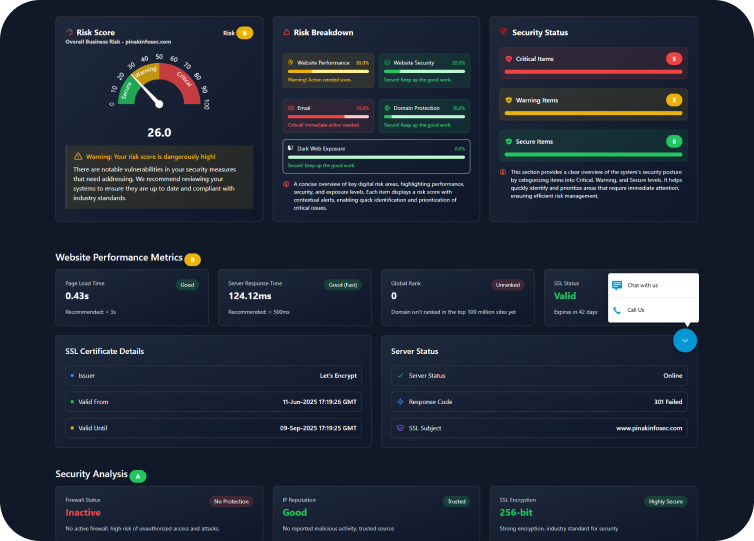This screenshot has height=541, width=754.
Task: Click the Website Performance clock icon
Action: click(x=290, y=63)
